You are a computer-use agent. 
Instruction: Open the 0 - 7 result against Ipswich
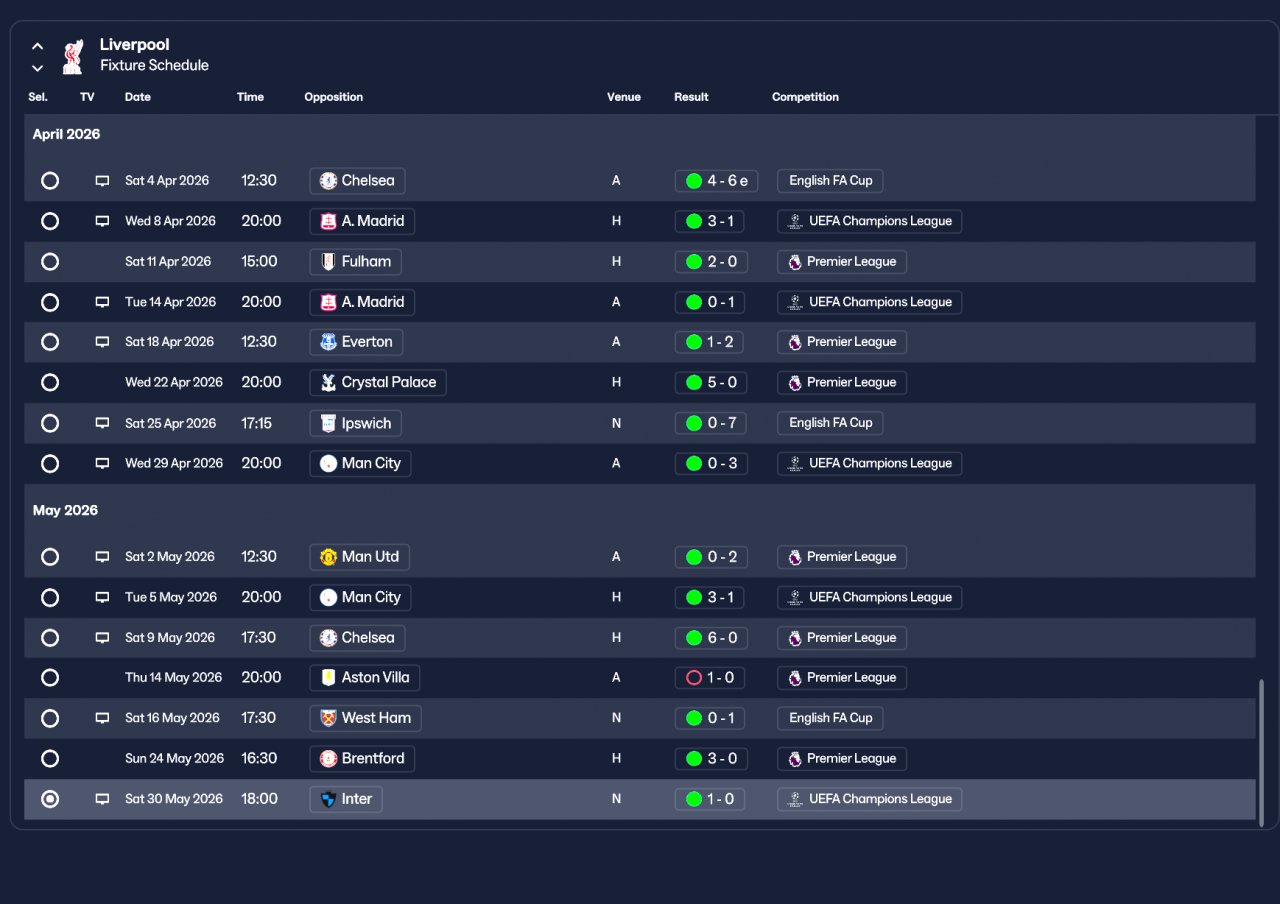click(x=711, y=423)
